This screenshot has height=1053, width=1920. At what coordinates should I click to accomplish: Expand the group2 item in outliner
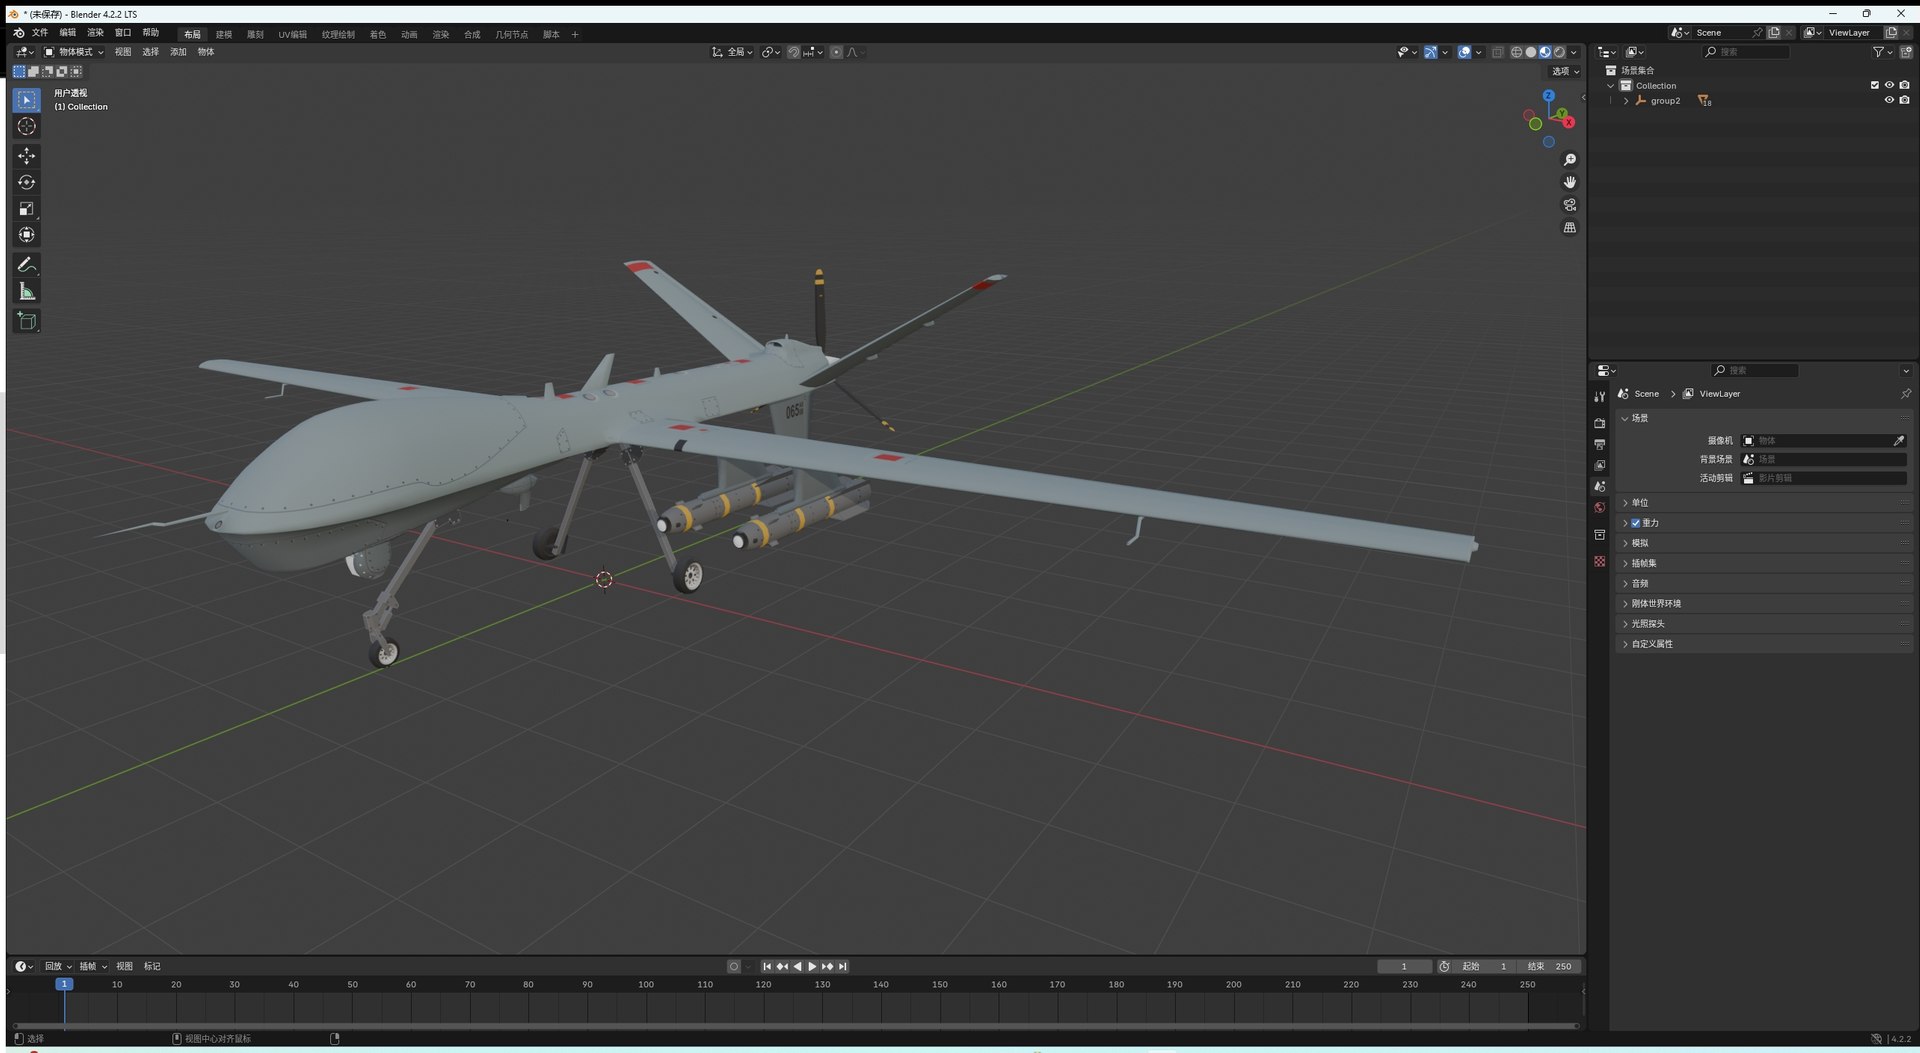click(1626, 101)
